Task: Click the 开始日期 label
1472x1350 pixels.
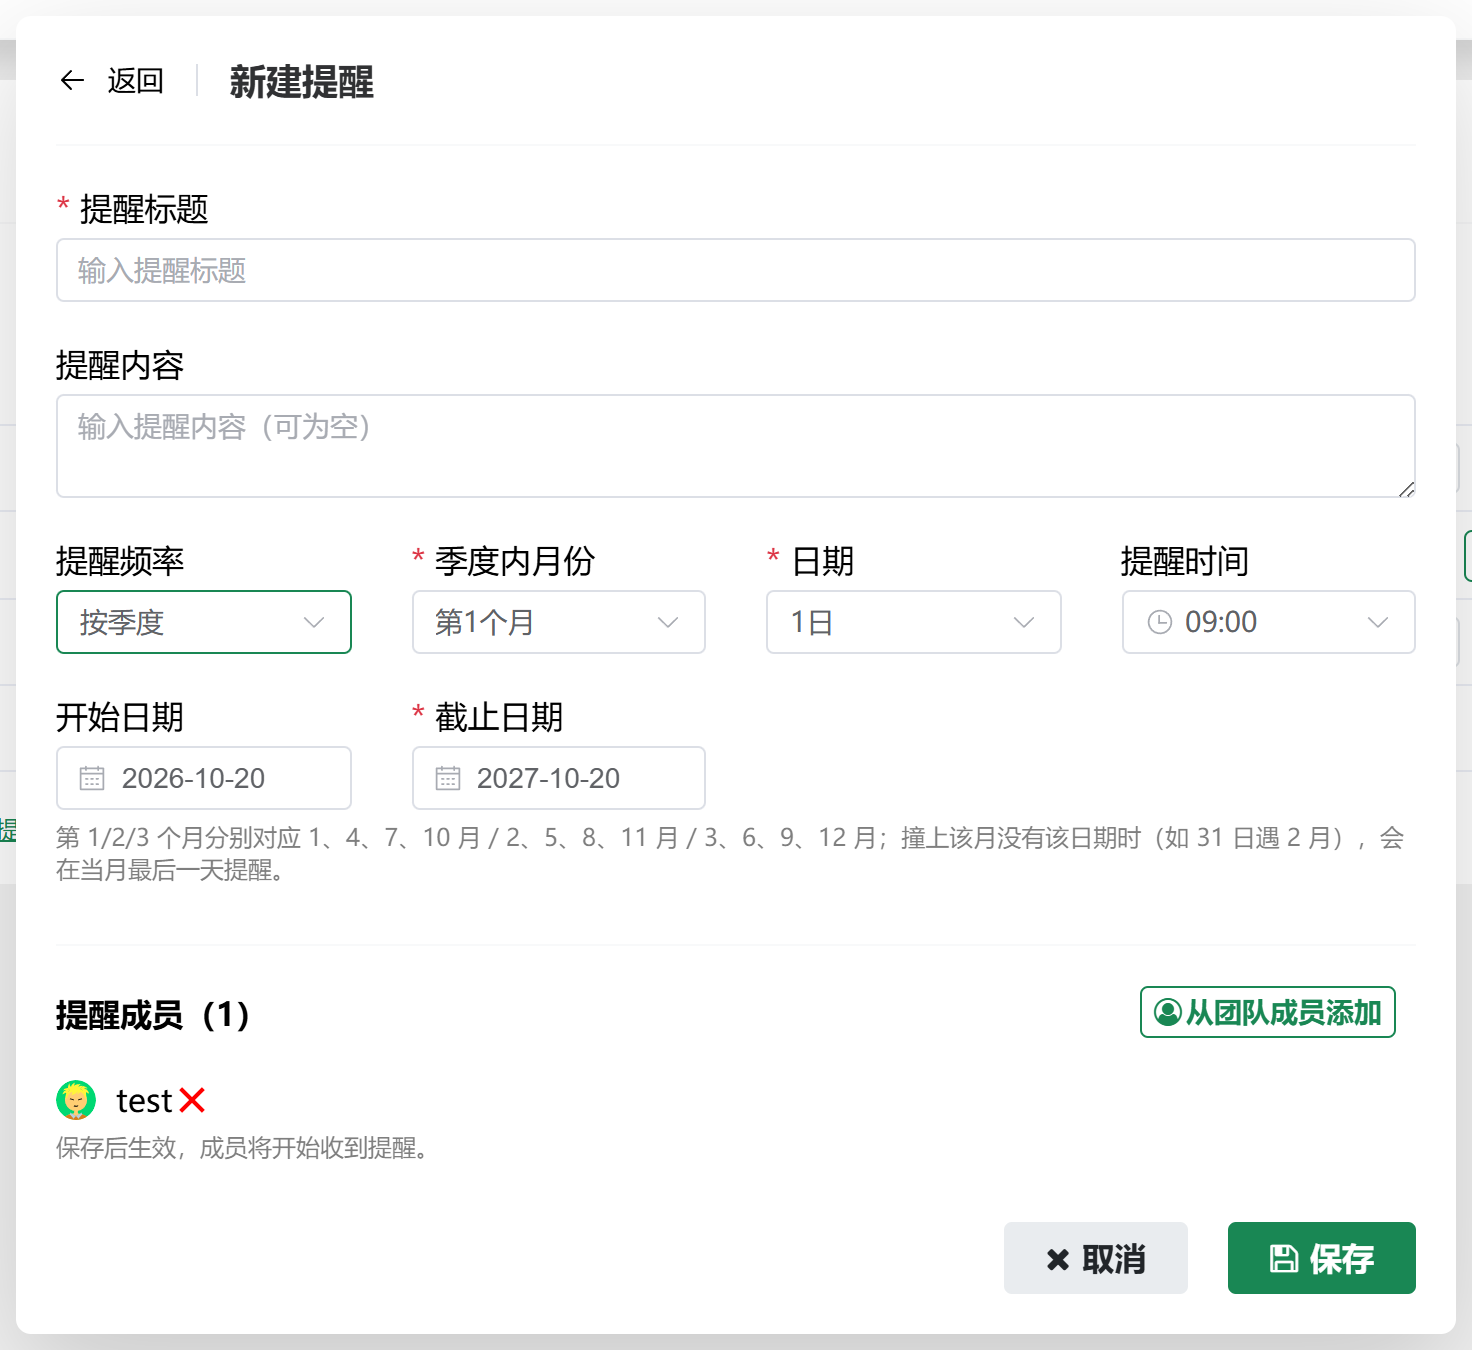Action: click(x=120, y=717)
